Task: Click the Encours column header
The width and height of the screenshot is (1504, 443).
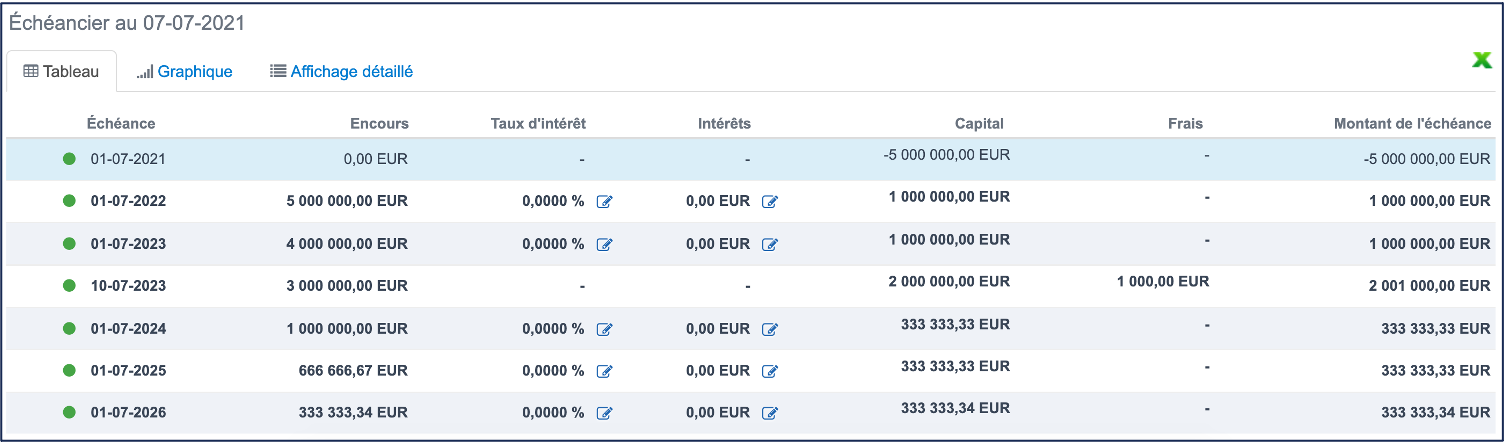Action: [379, 124]
